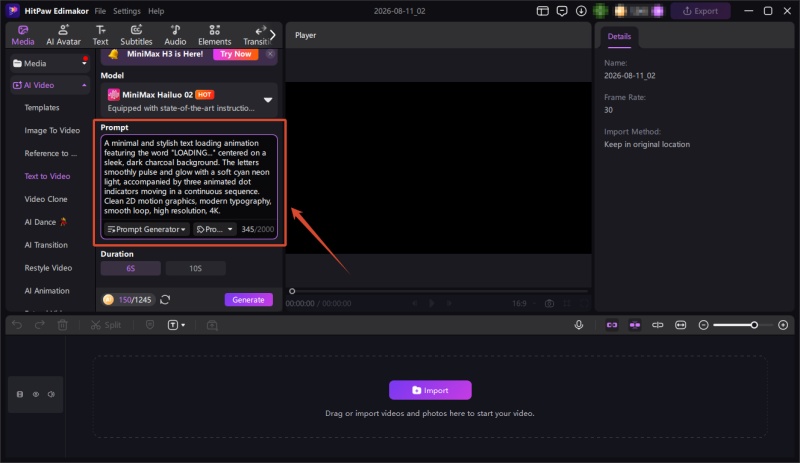Refresh the credits balance icon

point(165,300)
